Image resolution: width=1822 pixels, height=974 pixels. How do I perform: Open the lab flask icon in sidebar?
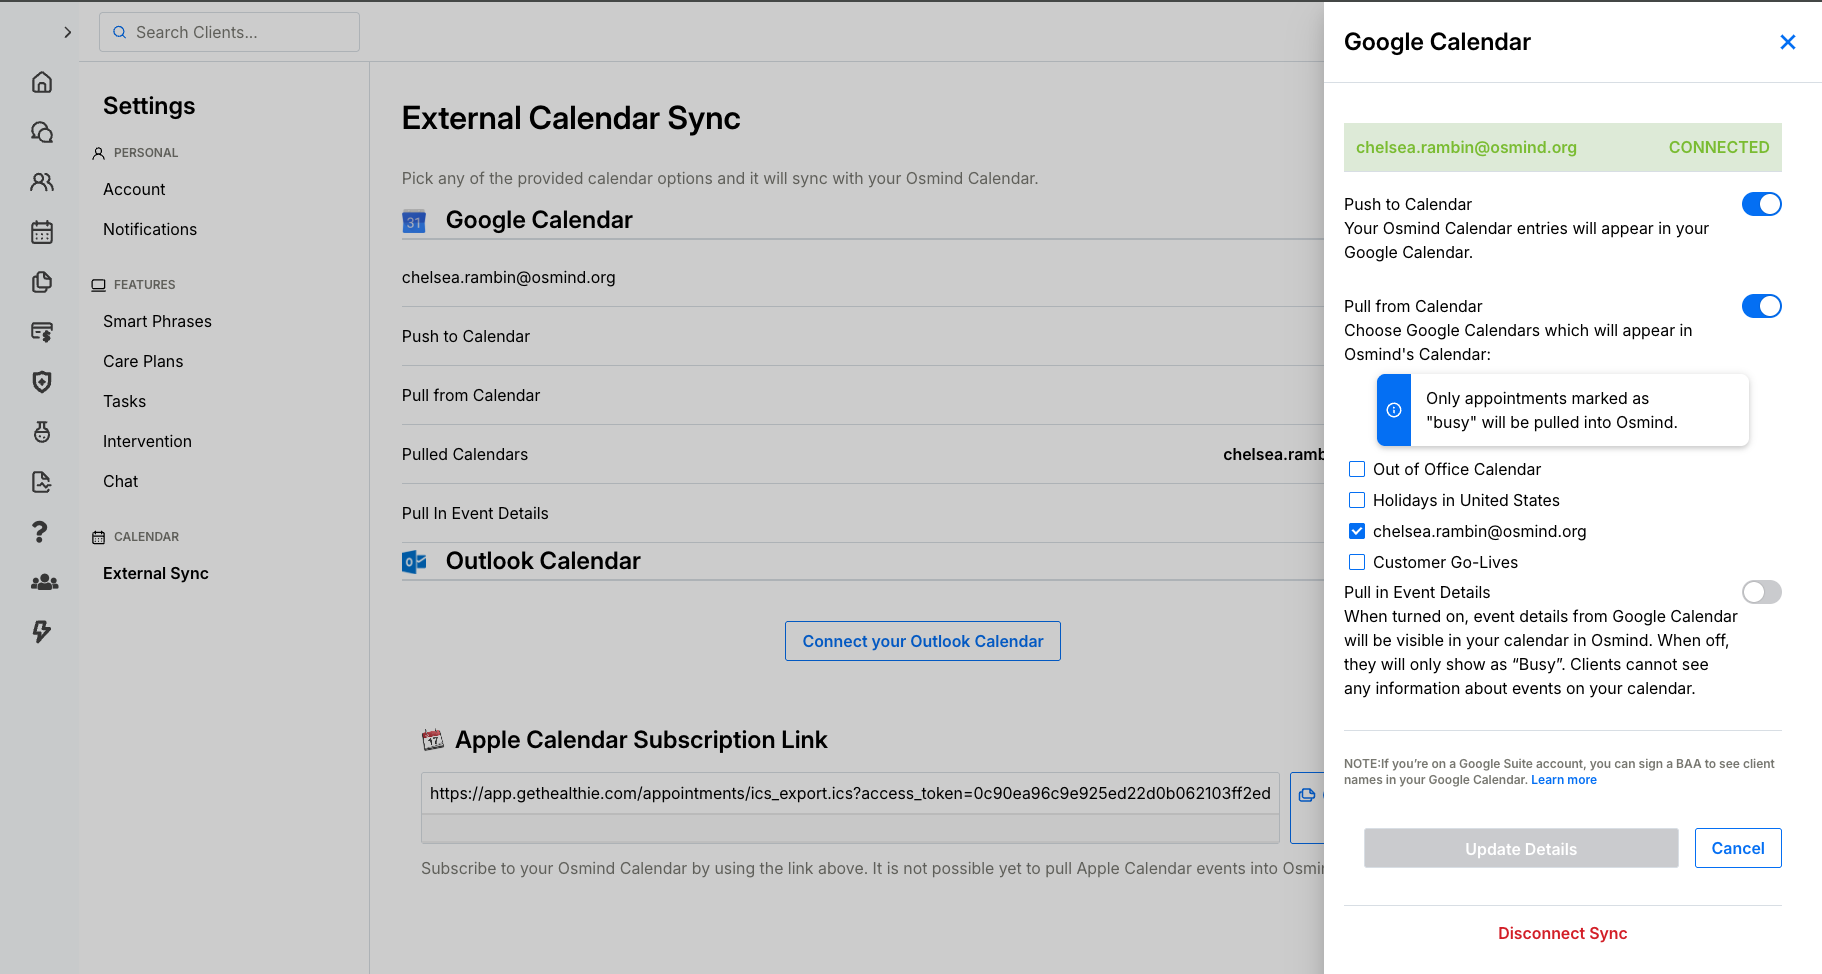(x=42, y=432)
